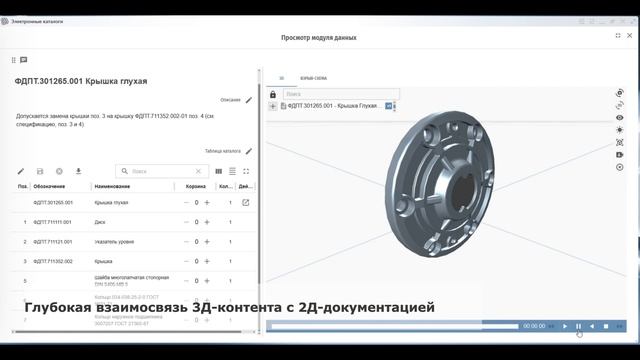Click the blue 3D badge on tree item
This screenshot has height=360, width=640.
pyautogui.click(x=389, y=106)
